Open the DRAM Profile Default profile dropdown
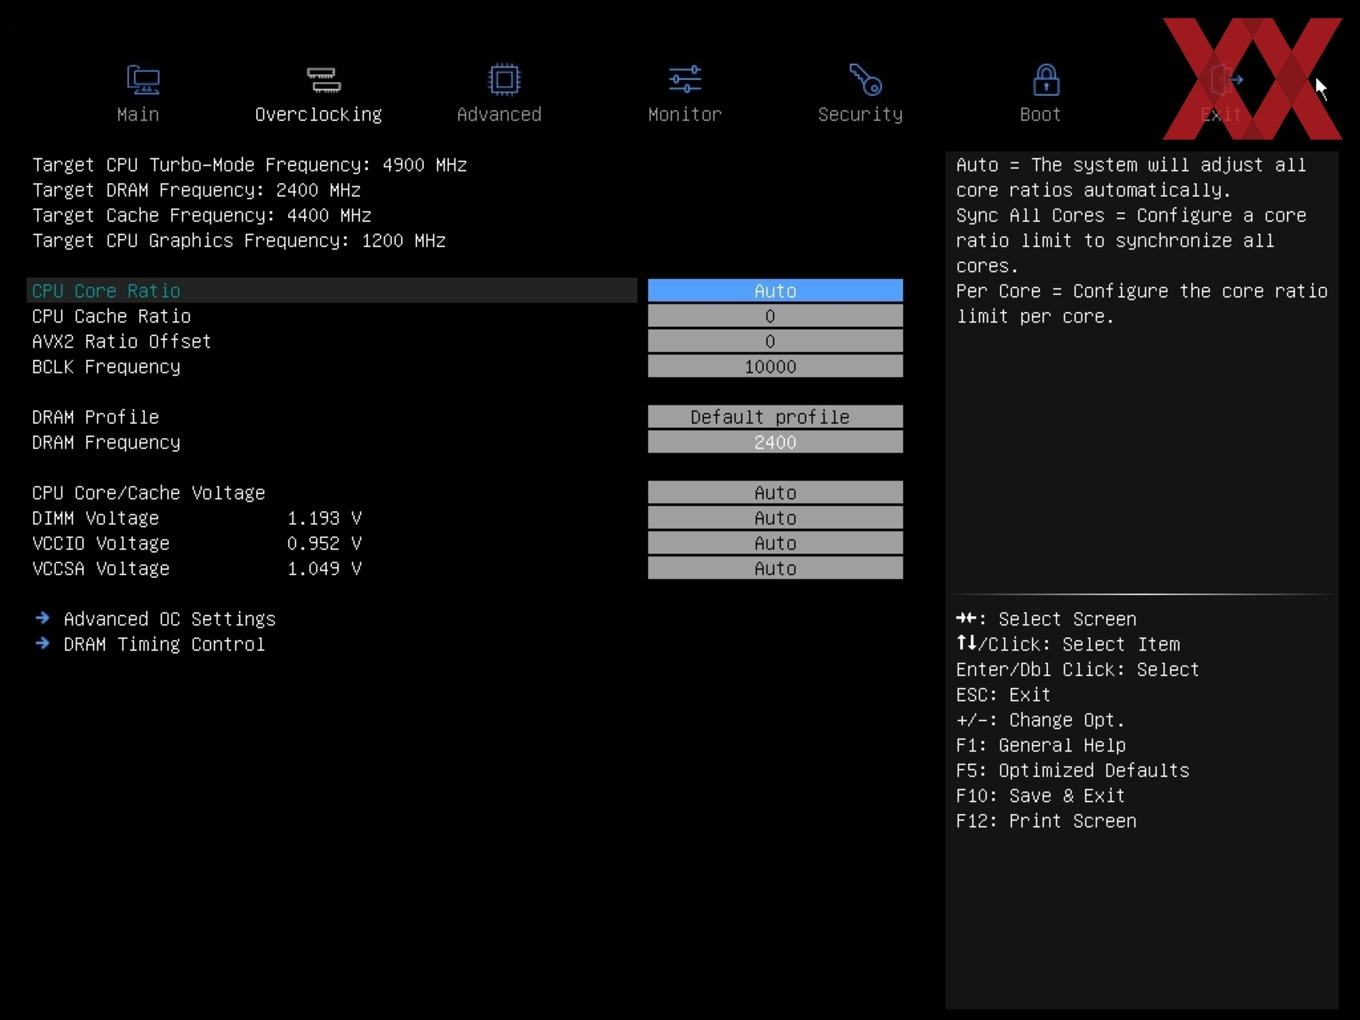 (775, 417)
